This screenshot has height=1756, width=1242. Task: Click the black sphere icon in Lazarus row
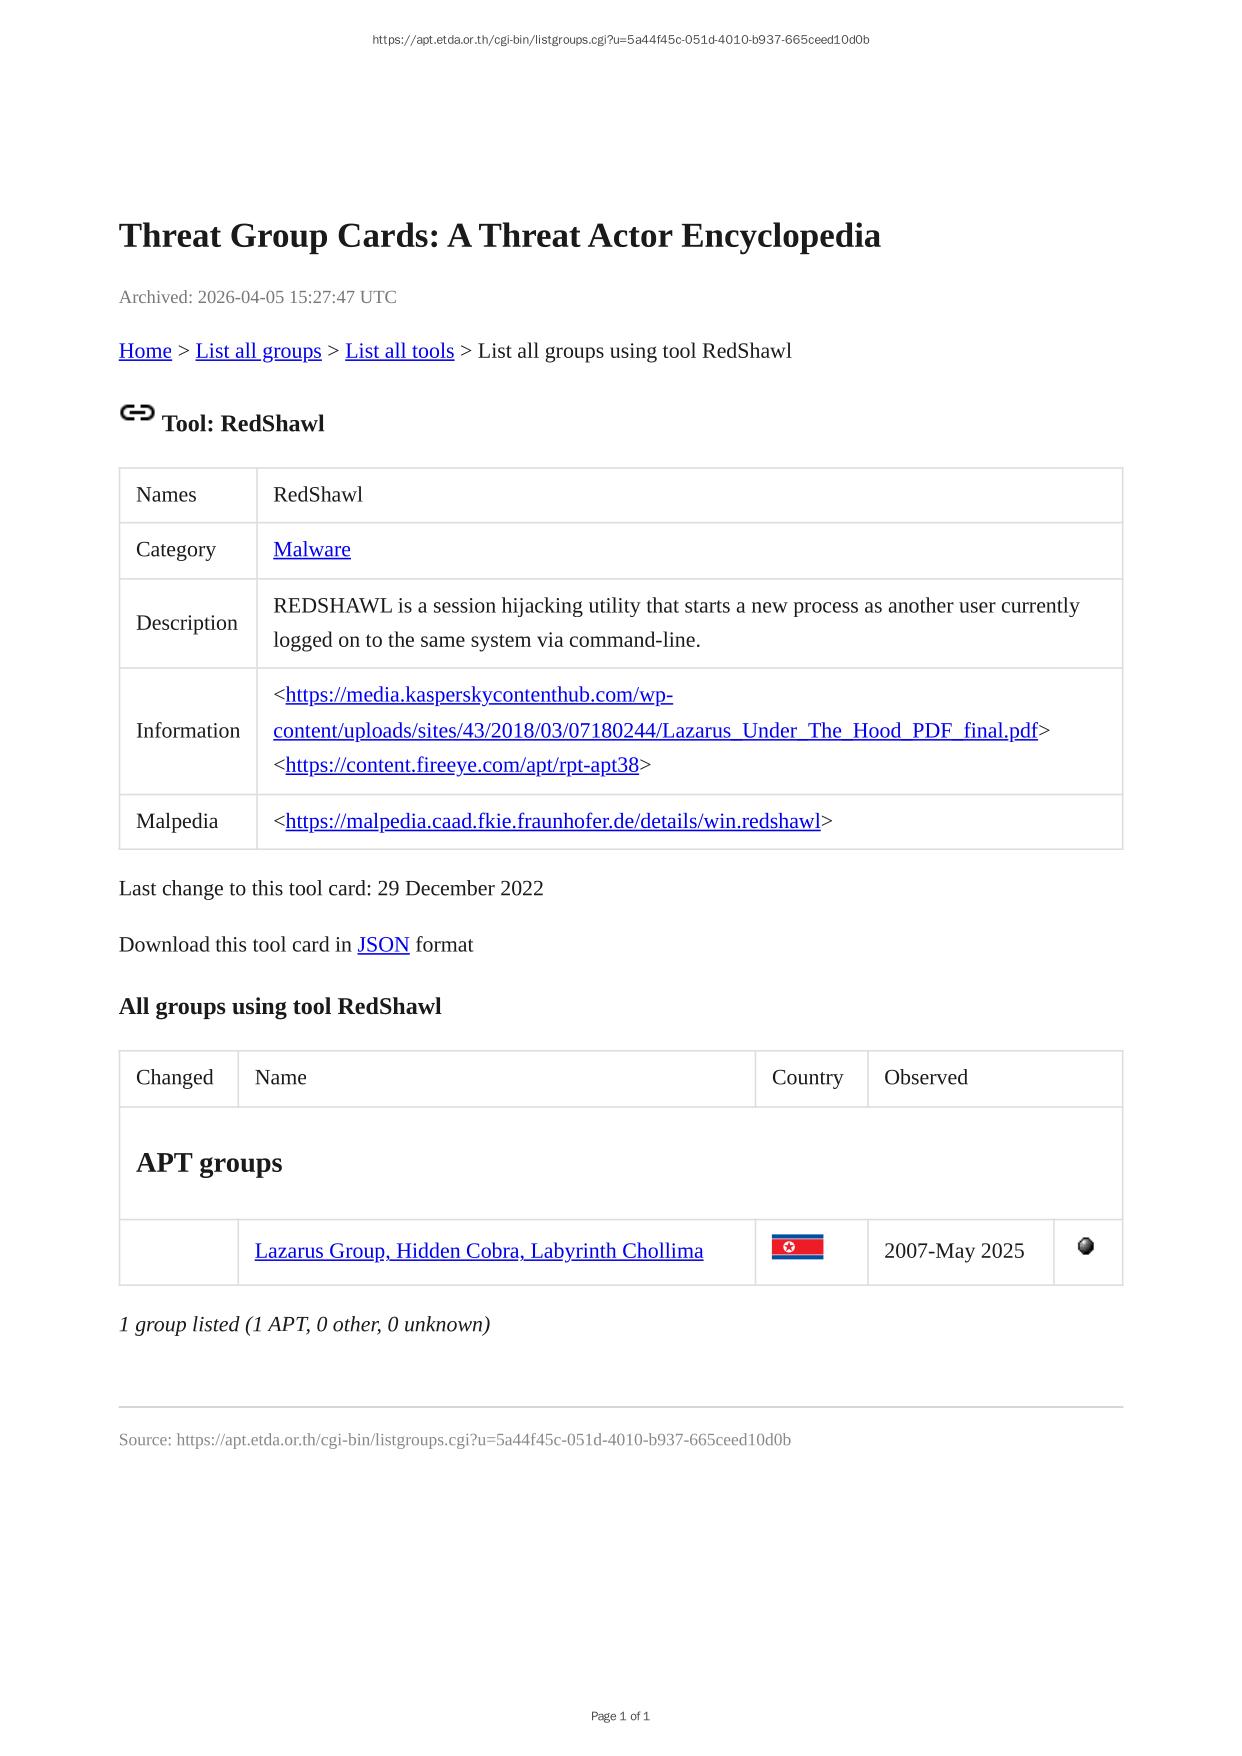[x=1086, y=1246]
